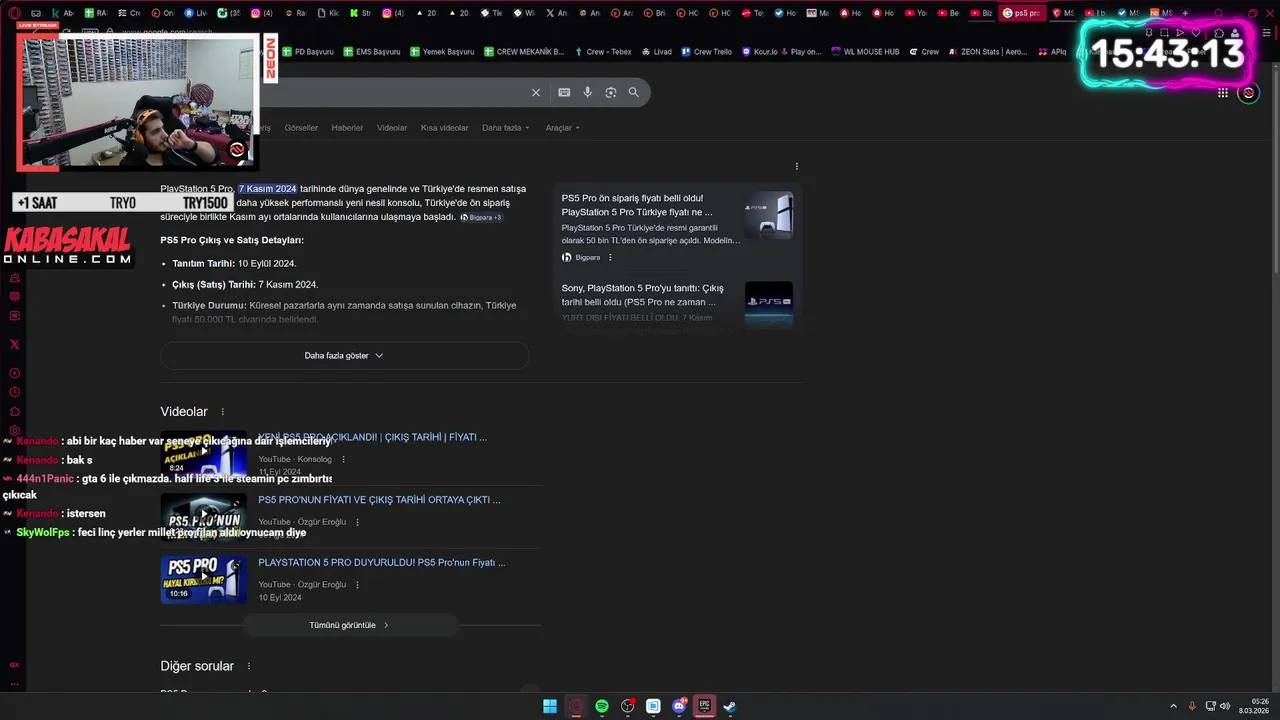Open PS5 PRO'NUN FİYATI VE ÇIKIŞ TARİHİ video
Image resolution: width=1280 pixels, height=720 pixels.
(379, 500)
